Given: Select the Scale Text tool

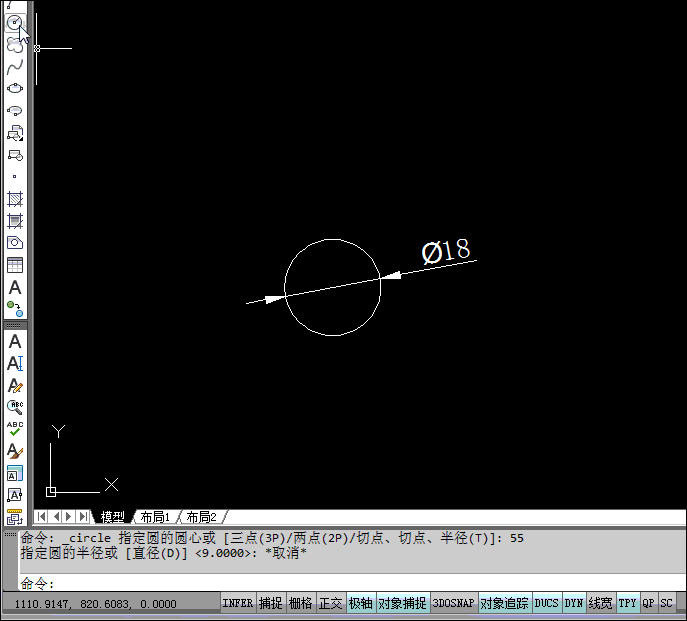Looking at the screenshot, I should click(15, 473).
